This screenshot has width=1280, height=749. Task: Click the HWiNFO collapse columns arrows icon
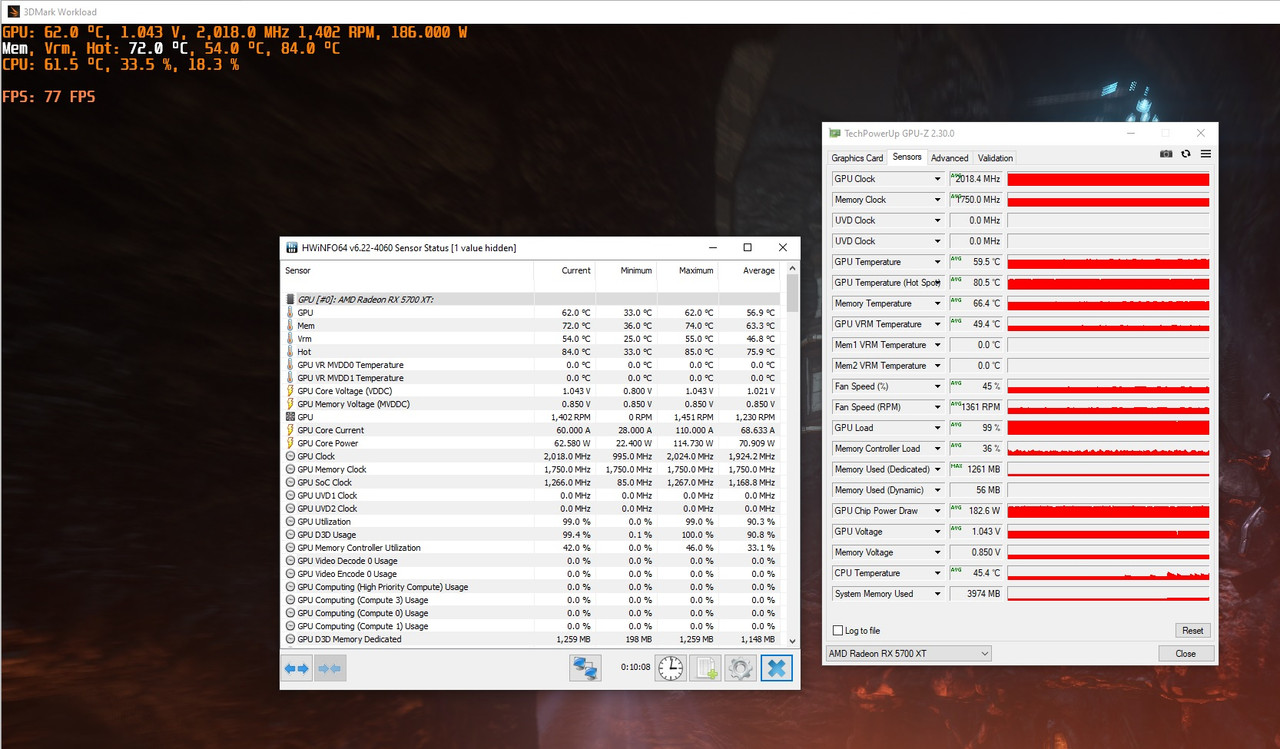pyautogui.click(x=330, y=668)
